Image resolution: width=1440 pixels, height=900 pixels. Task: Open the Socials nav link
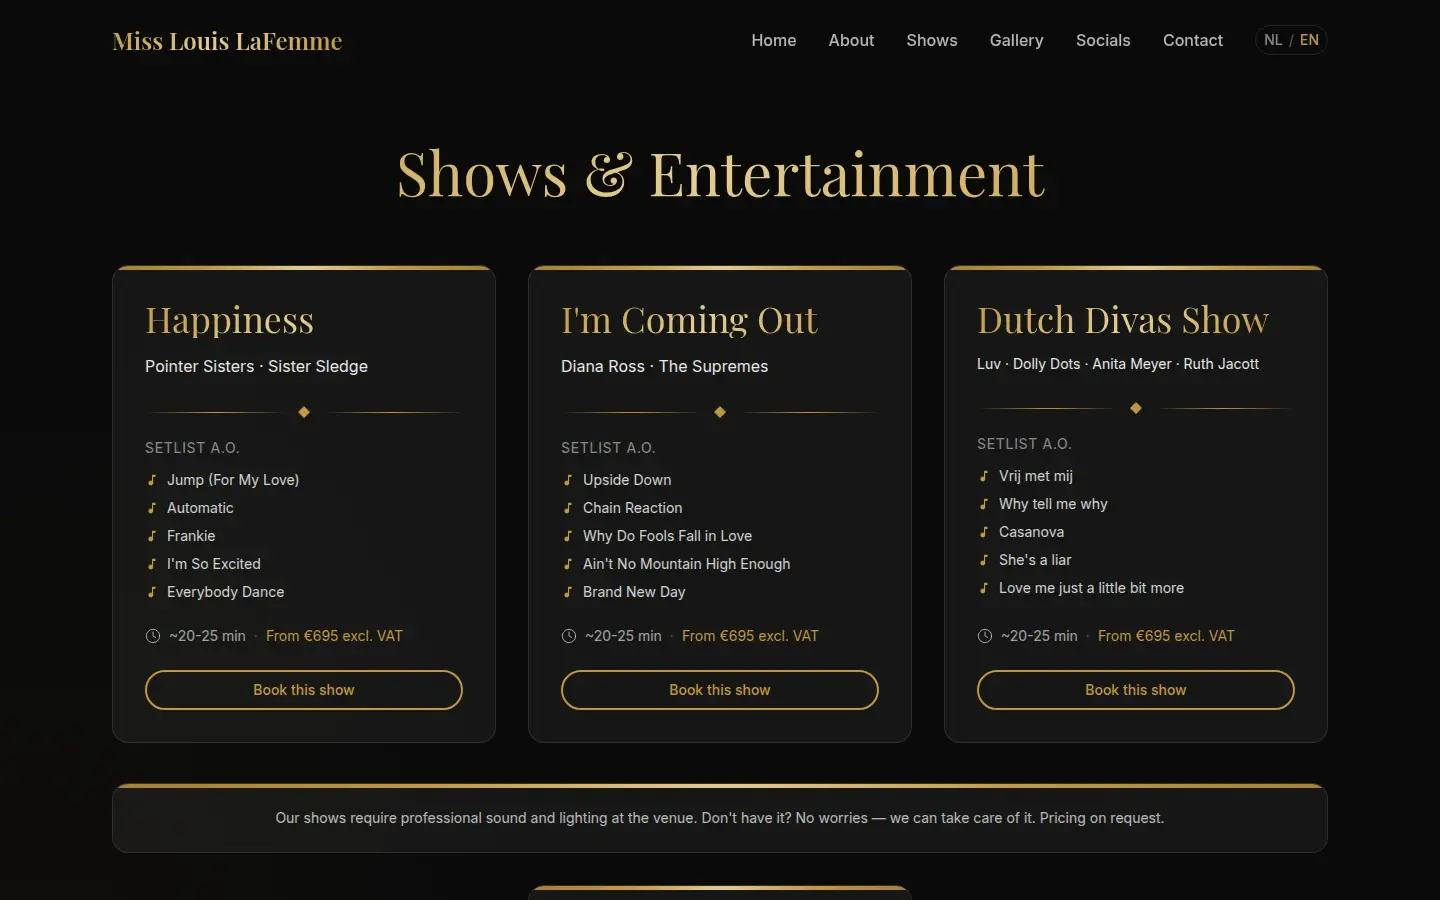1103,40
